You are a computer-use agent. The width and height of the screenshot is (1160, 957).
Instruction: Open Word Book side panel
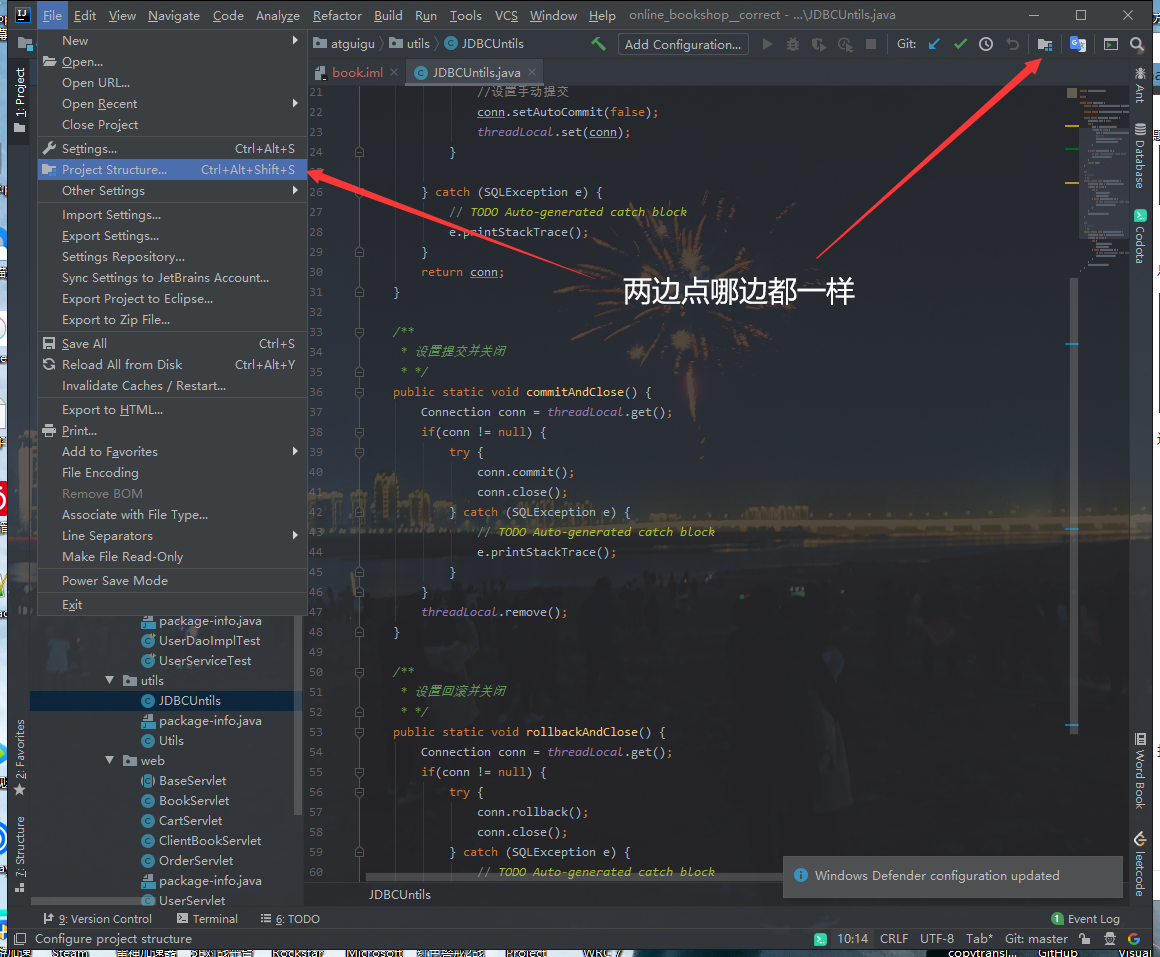point(1140,771)
